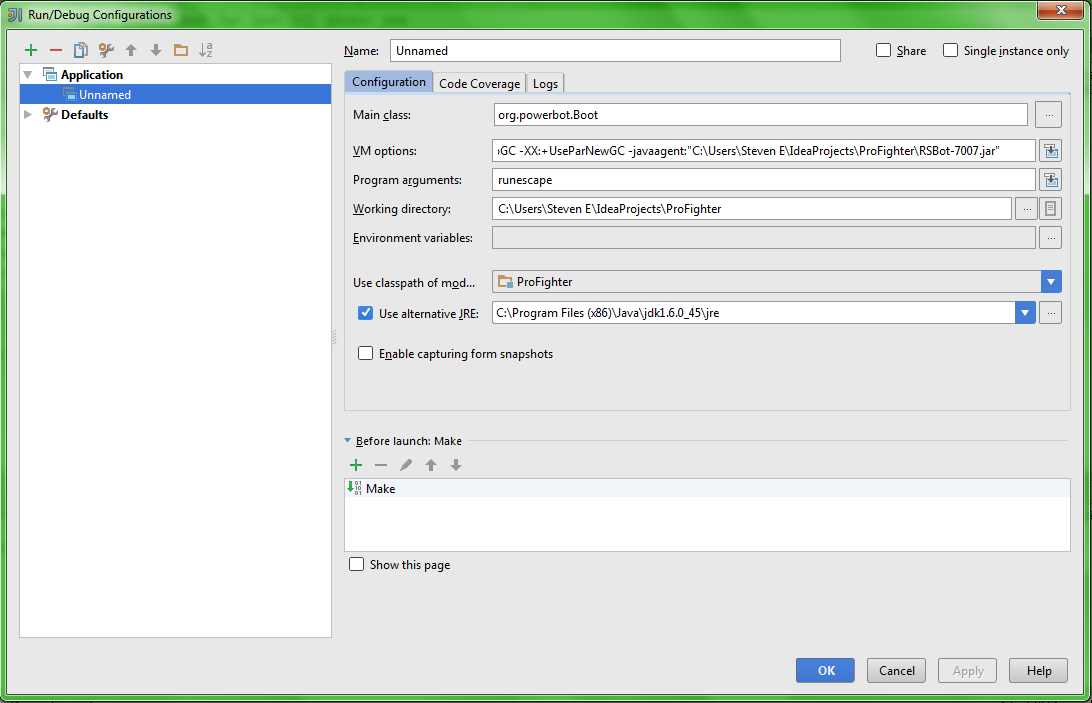Edit configuration defaults with wrench icon

pyautogui.click(x=106, y=49)
